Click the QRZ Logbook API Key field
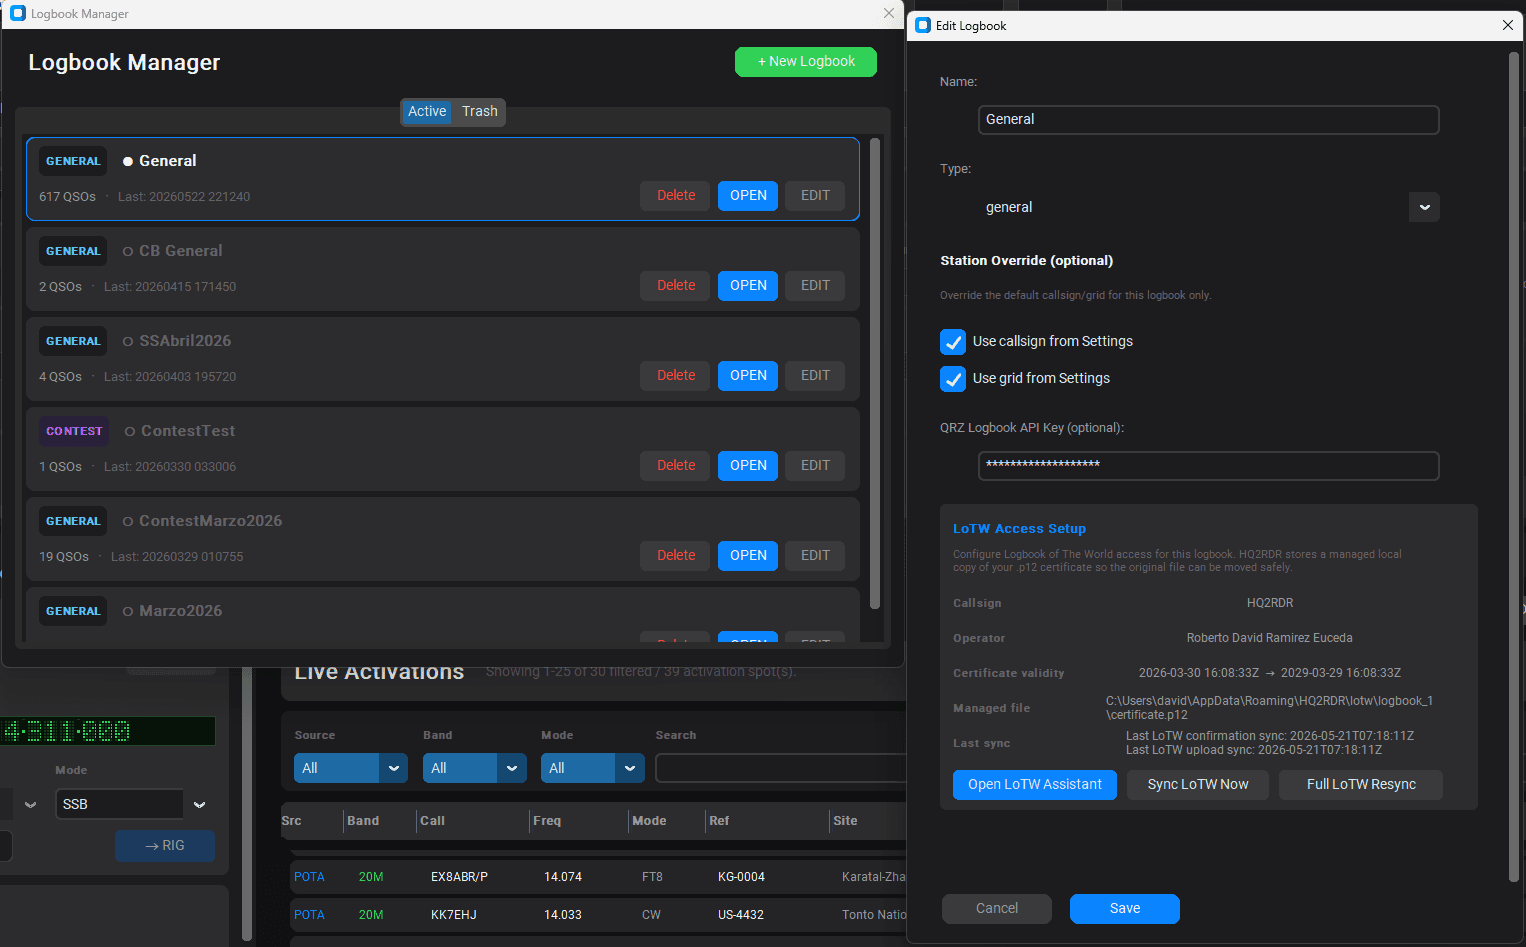The height and width of the screenshot is (947, 1526). tap(1209, 466)
